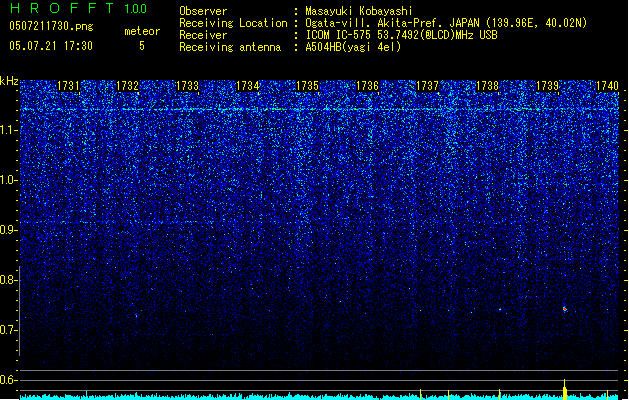Viewport: 629px width, 400px height.
Task: Click the date stamp 05.07.21 17:30
Action: point(51,46)
